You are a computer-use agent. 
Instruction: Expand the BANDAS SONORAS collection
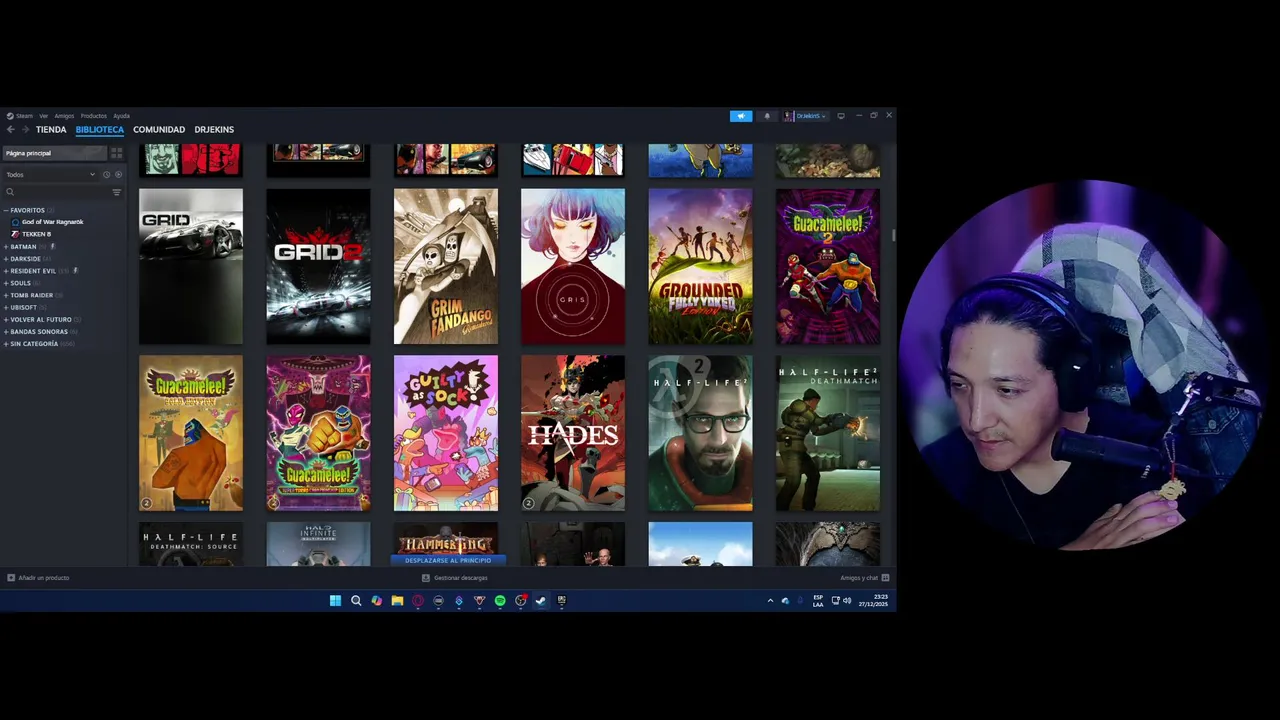pos(6,332)
